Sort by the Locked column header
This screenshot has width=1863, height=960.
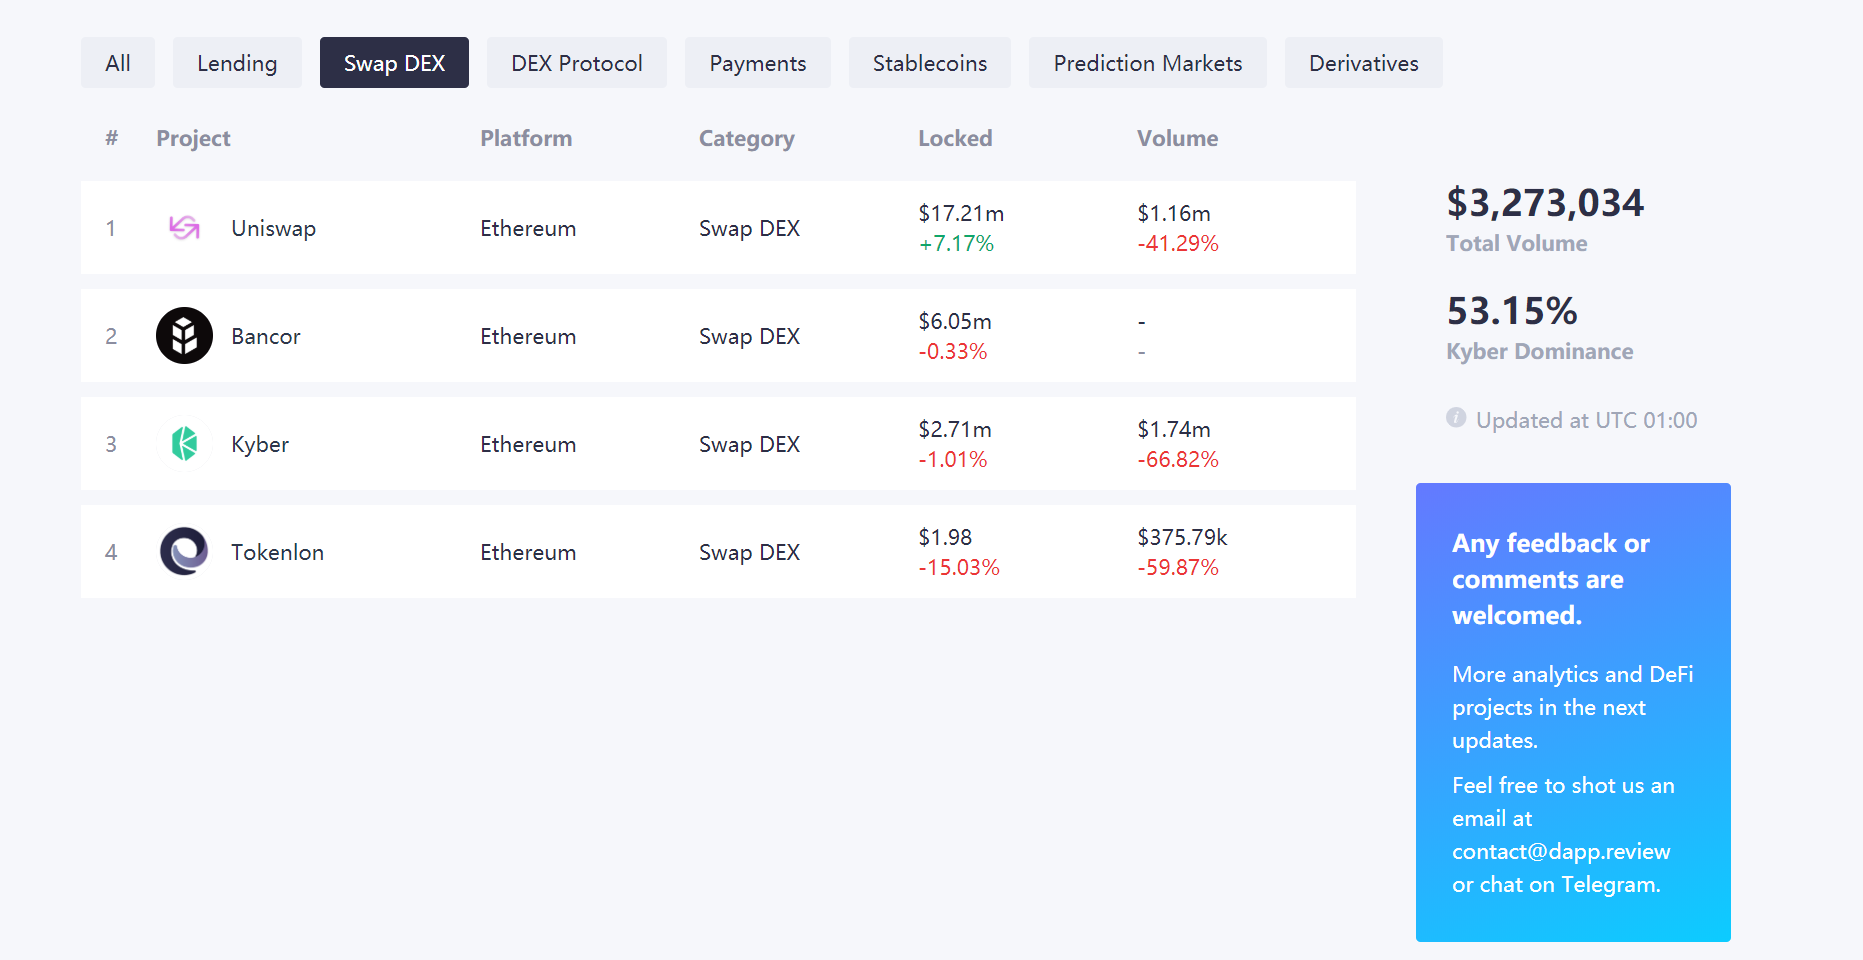point(955,138)
